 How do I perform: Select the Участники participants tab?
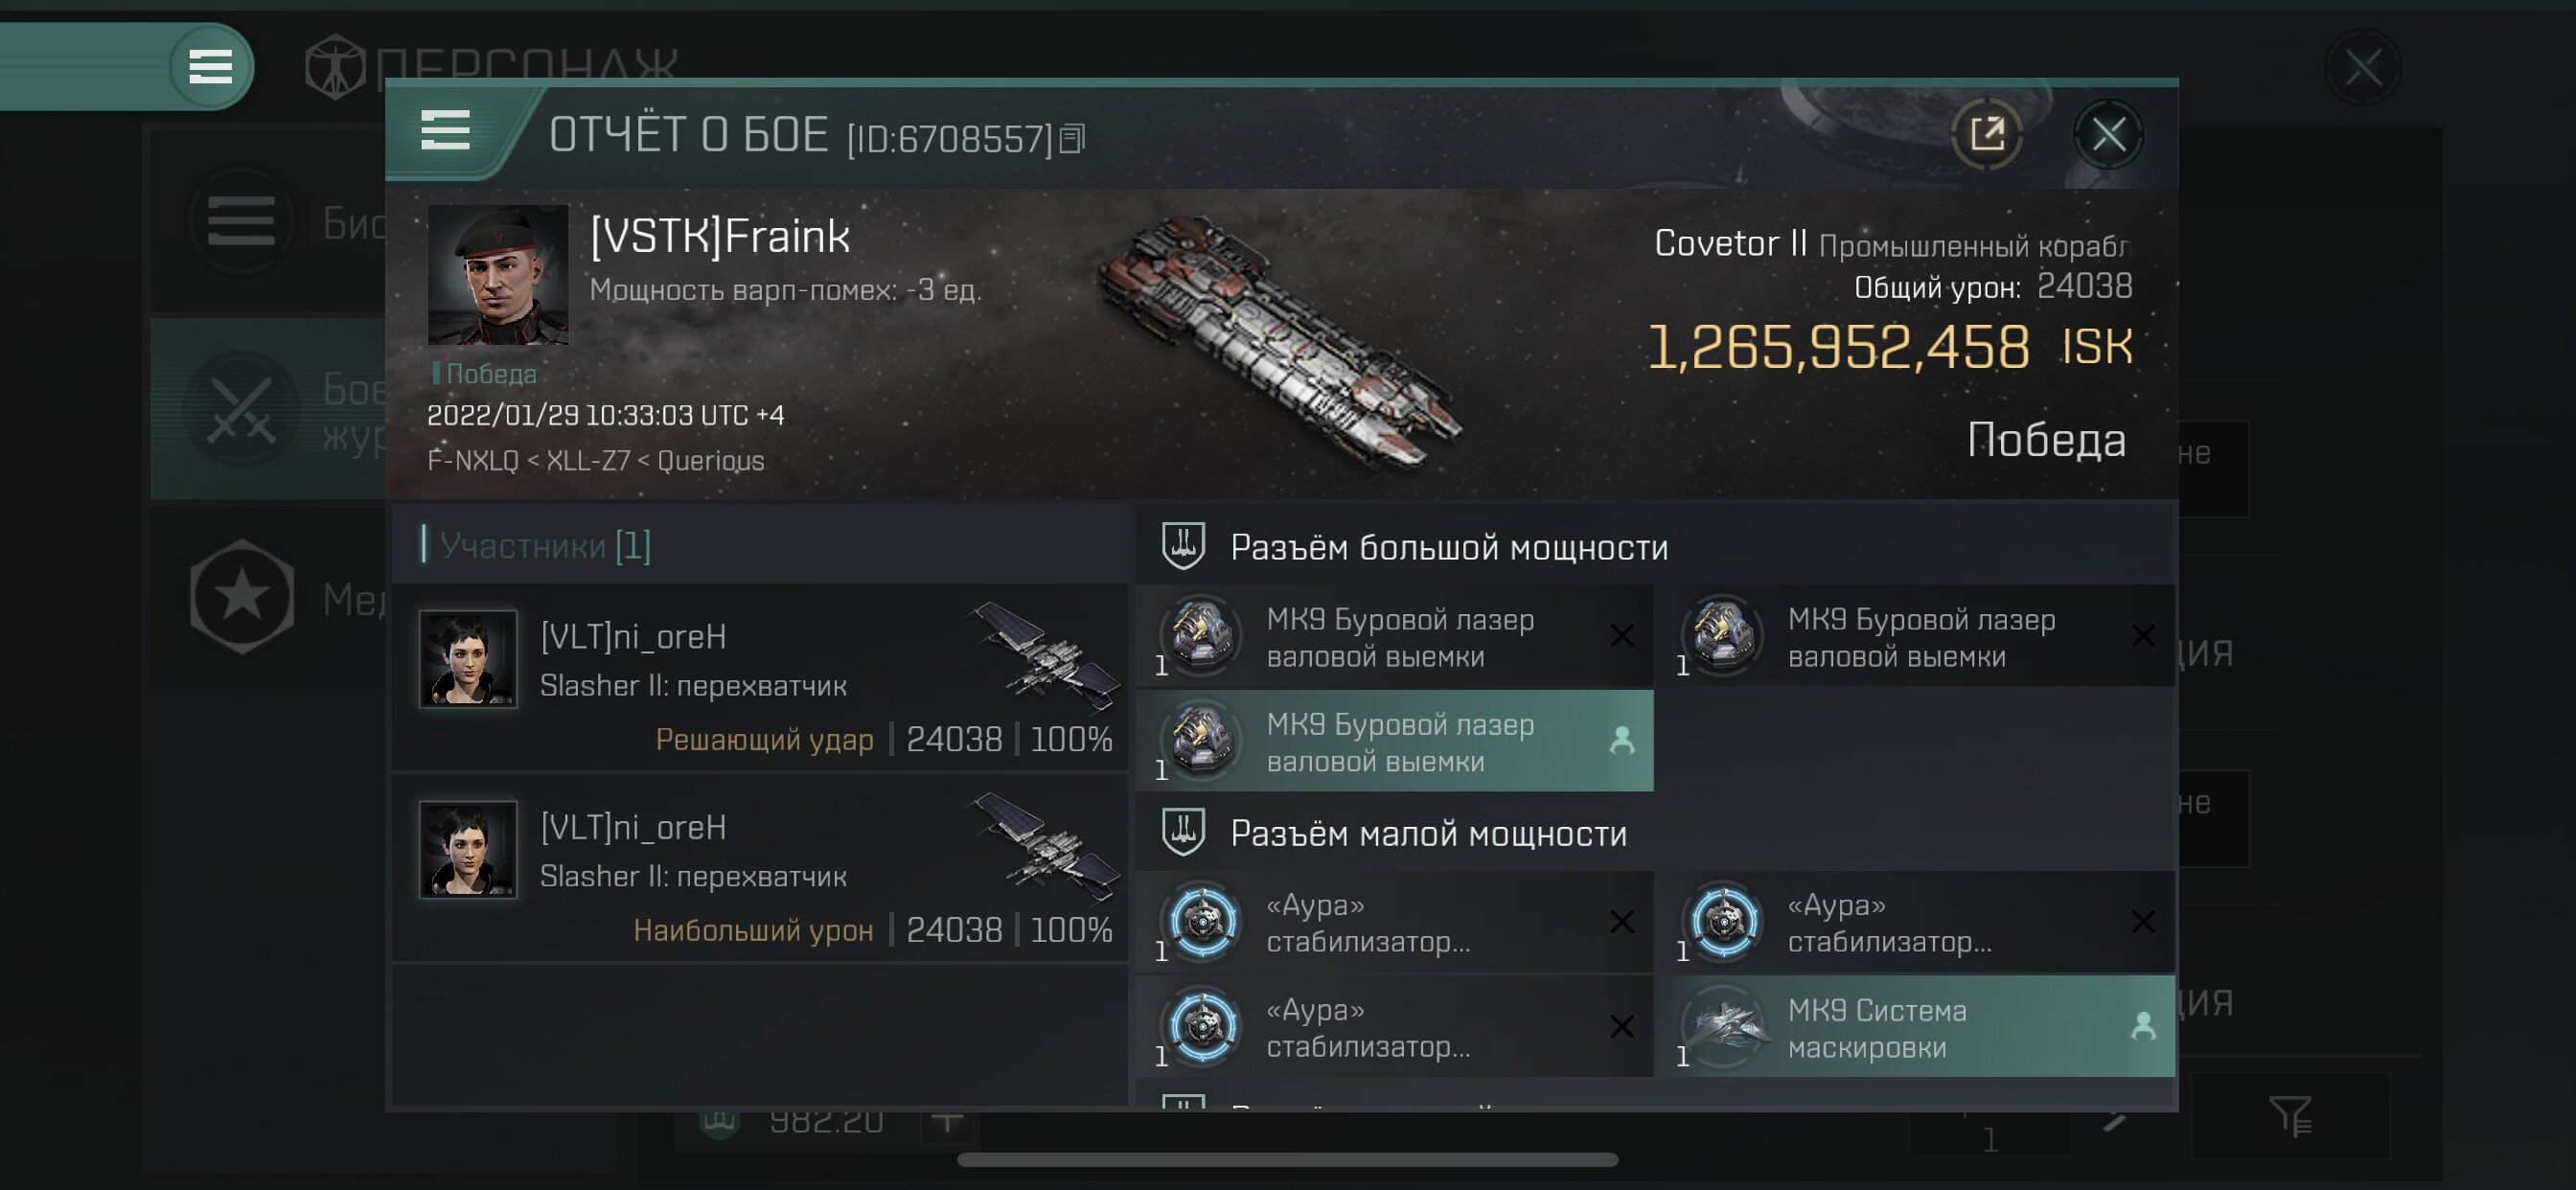coord(545,546)
